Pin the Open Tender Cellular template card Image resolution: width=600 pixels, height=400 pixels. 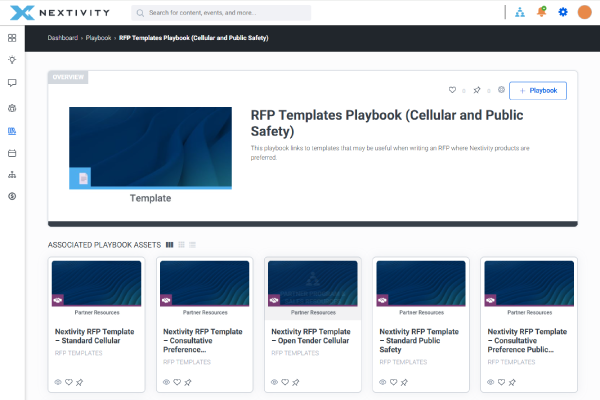296,381
